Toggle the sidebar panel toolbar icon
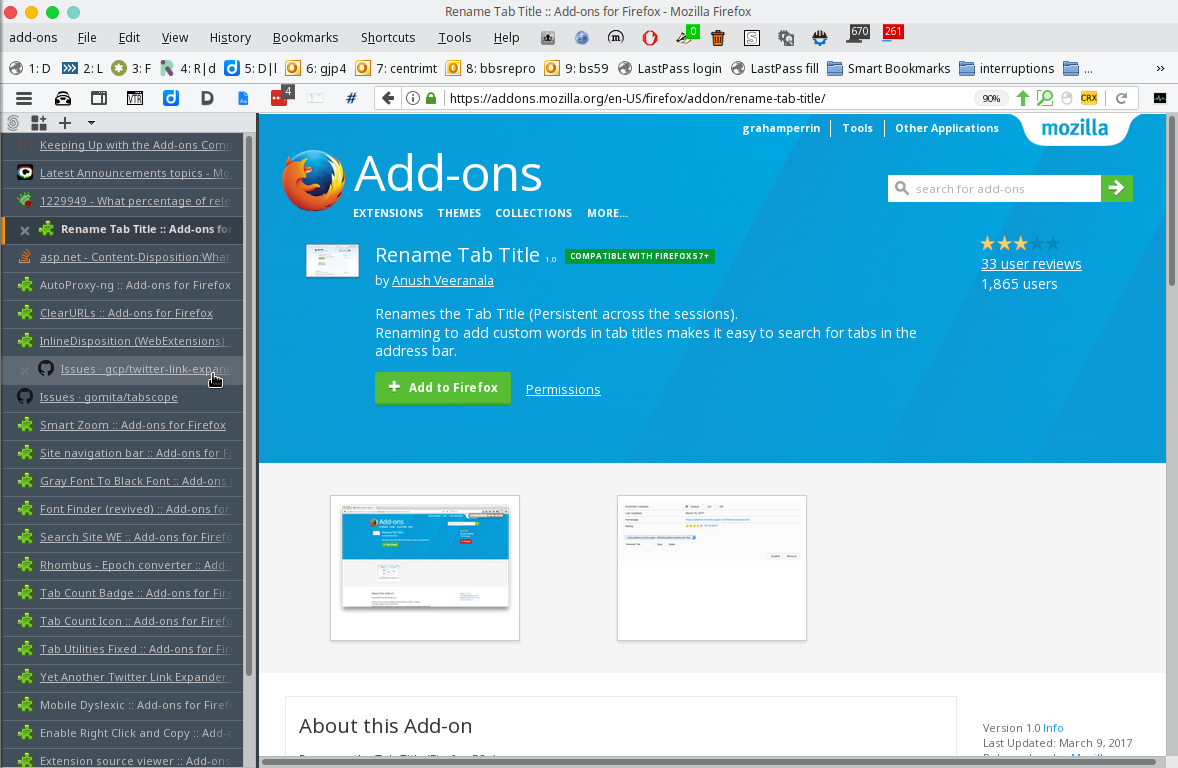The width and height of the screenshot is (1178, 768). tap(98, 98)
